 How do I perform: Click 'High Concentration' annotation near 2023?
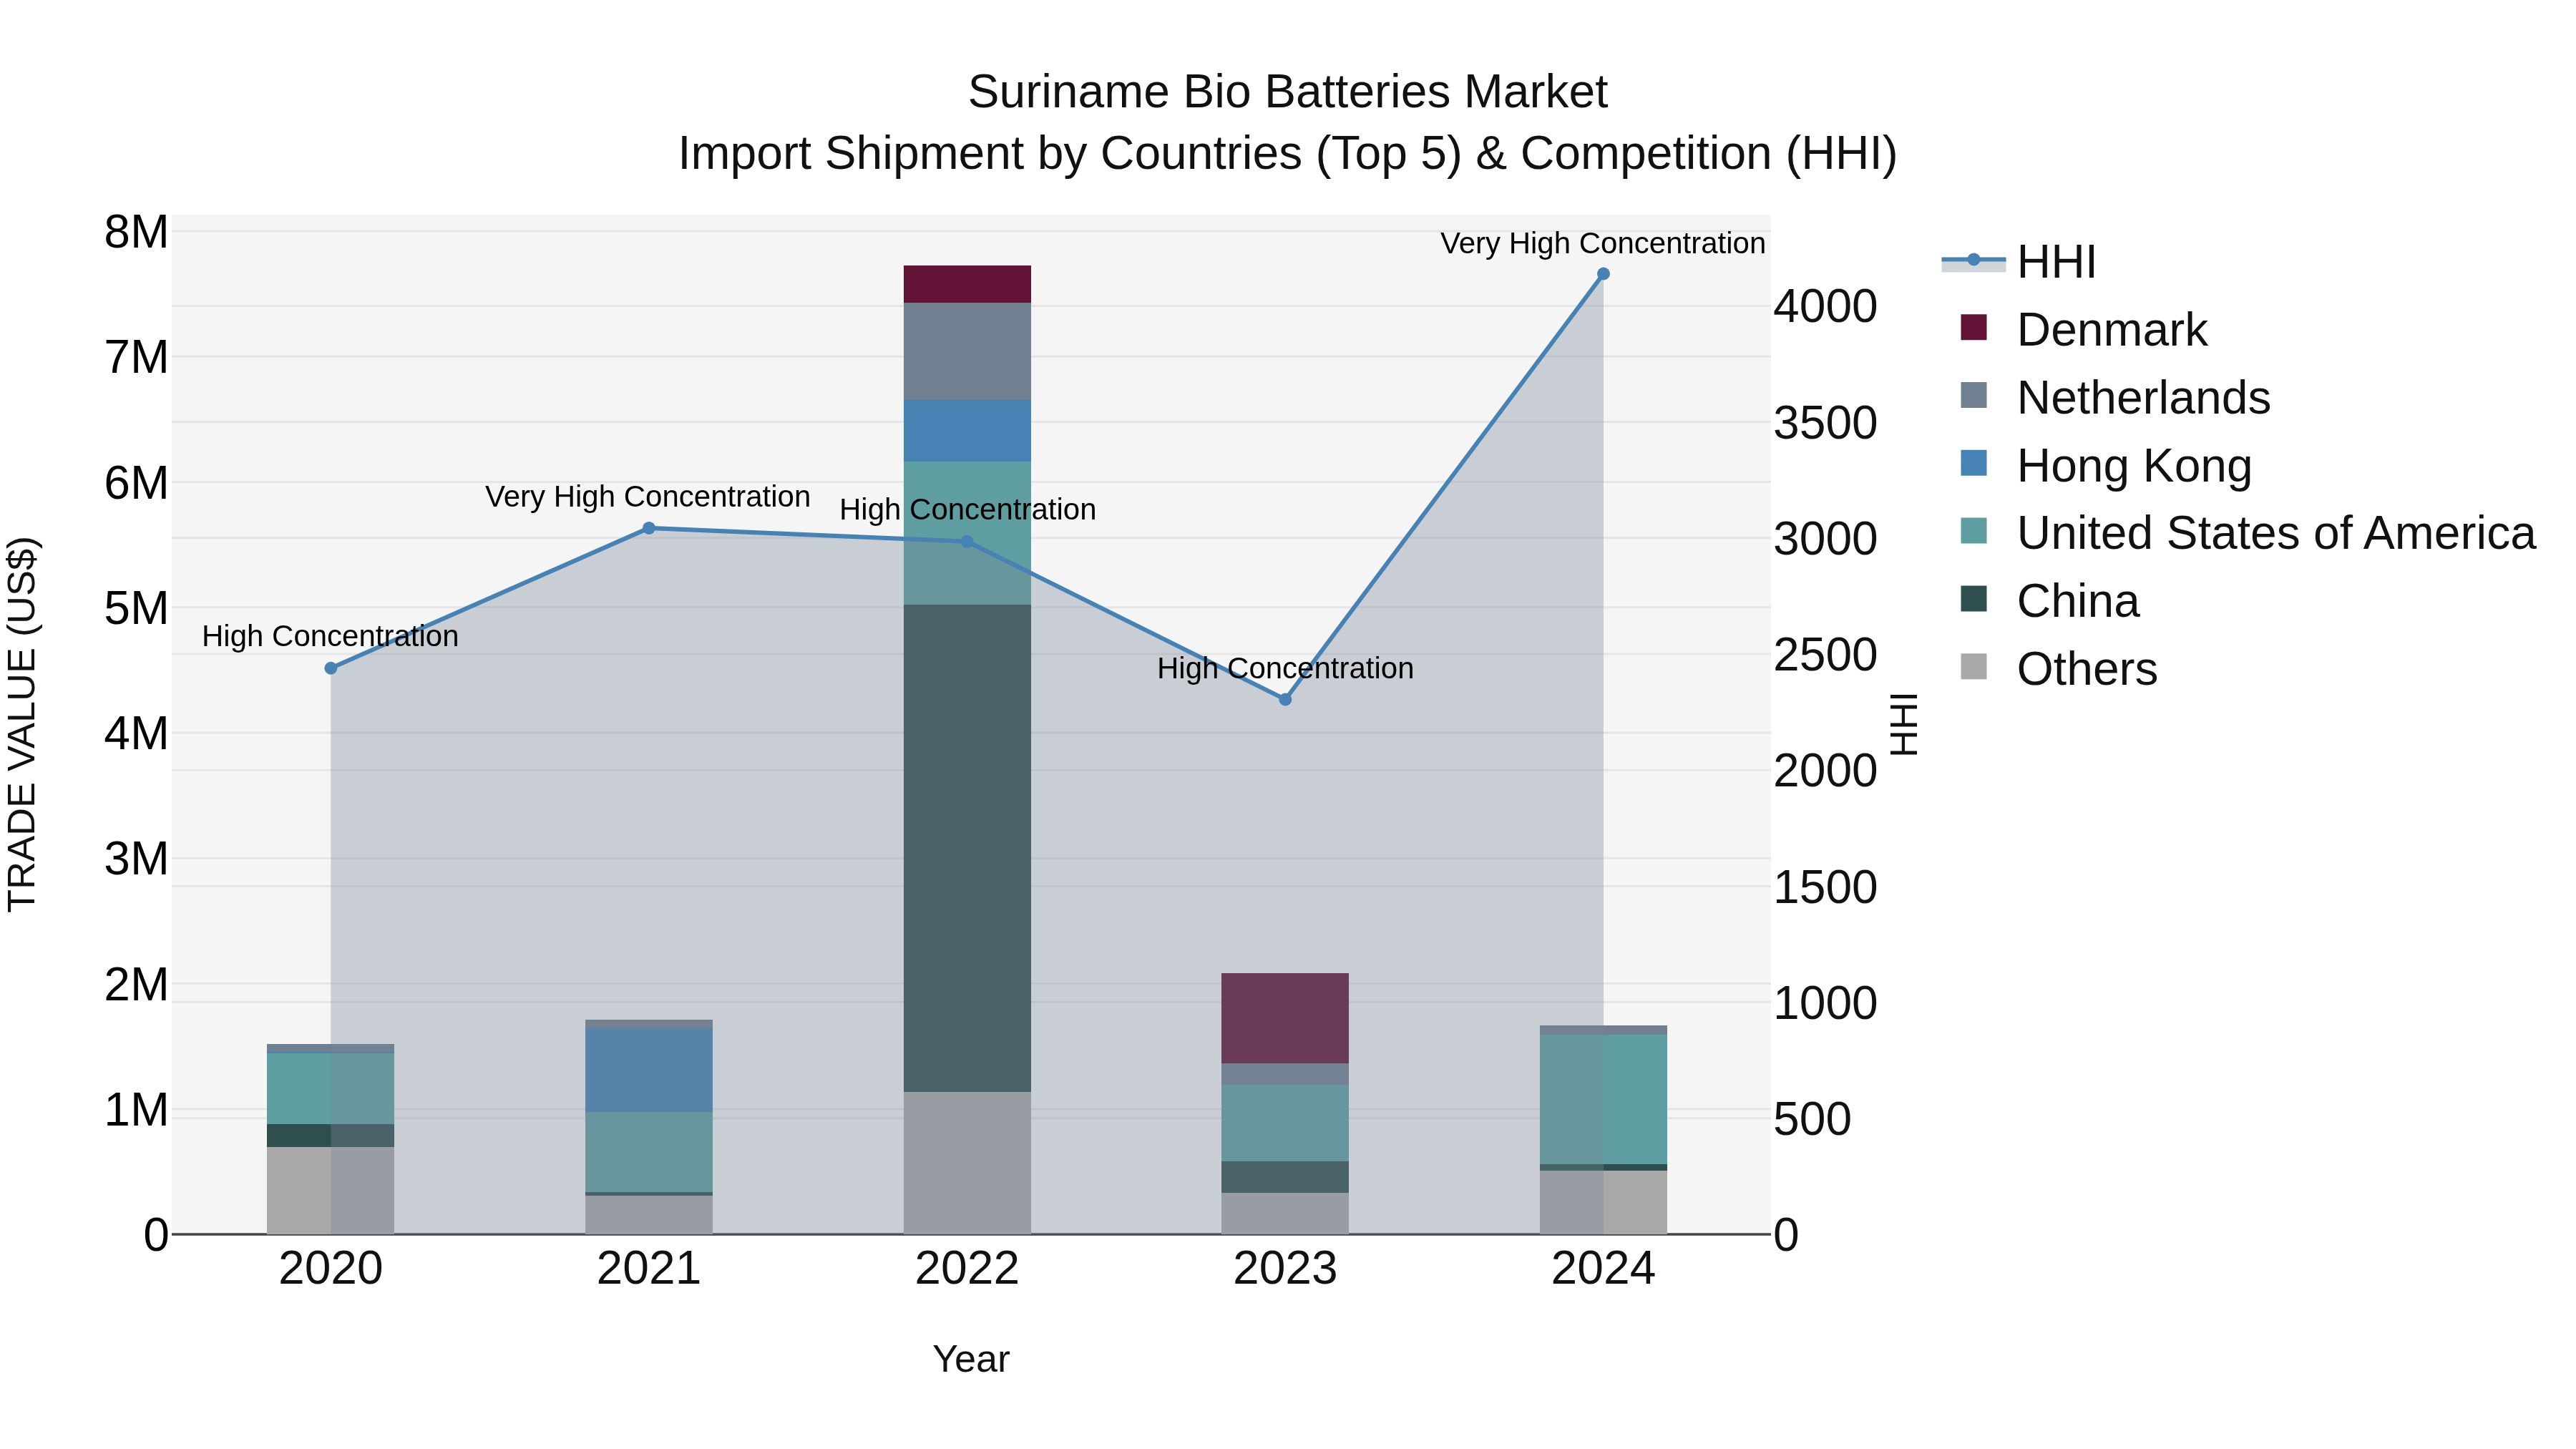pos(1285,668)
